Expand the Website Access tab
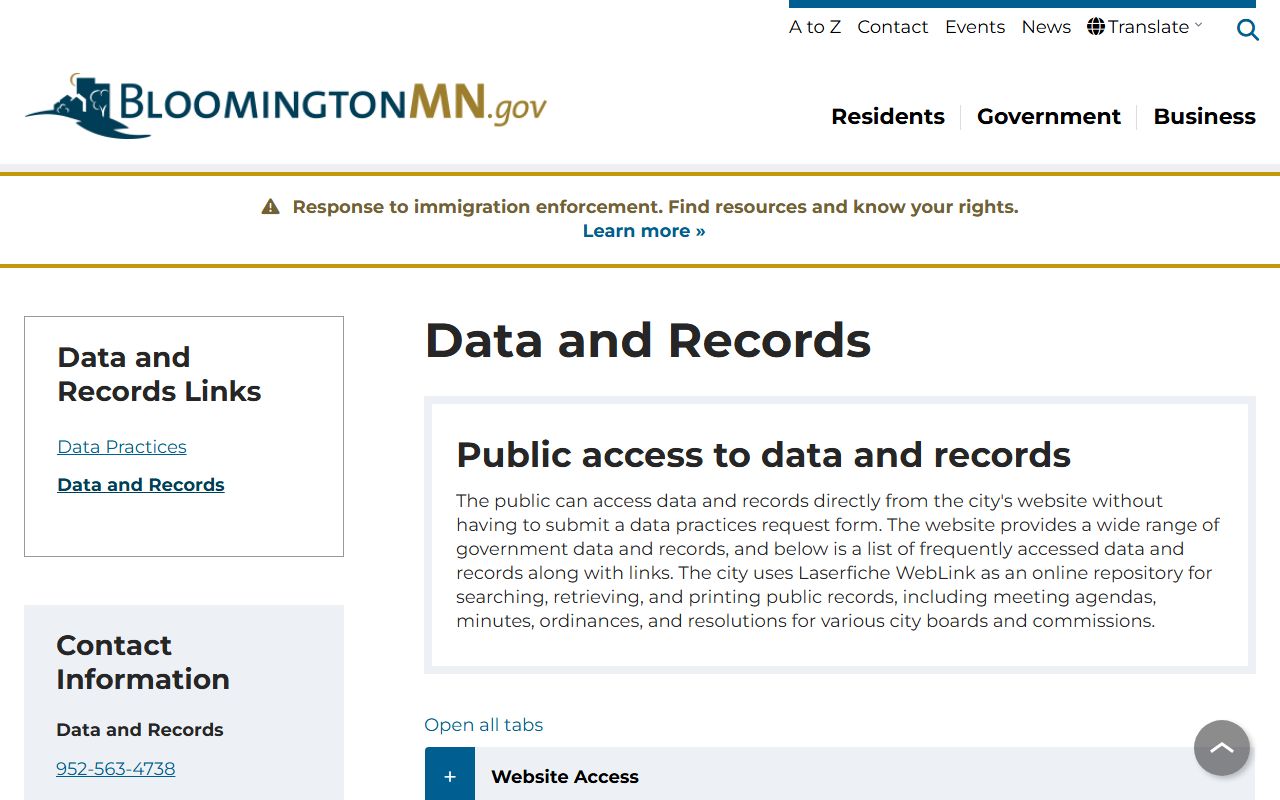 (840, 776)
